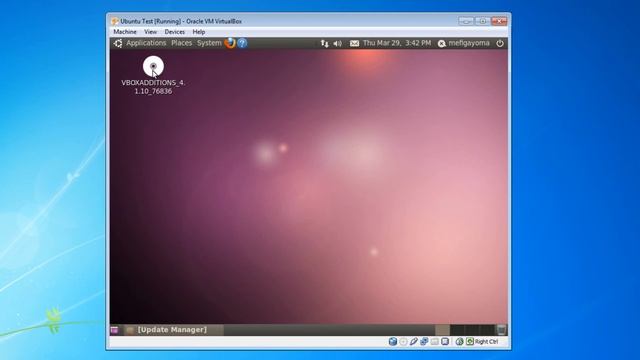
Task: Open the VBOXADDITIONS_4.1.10_76836 disc icon
Action: coord(153,67)
